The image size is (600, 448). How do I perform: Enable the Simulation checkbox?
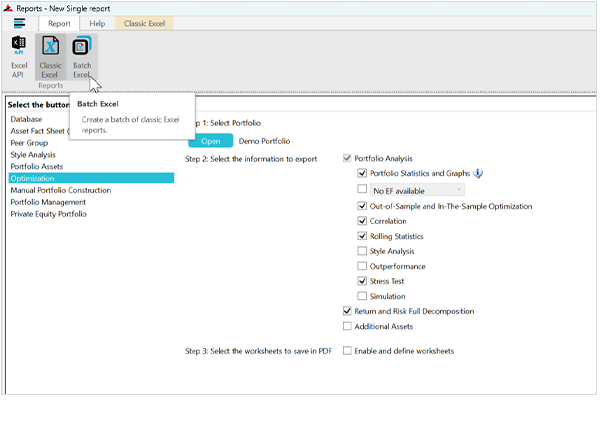[x=362, y=296]
